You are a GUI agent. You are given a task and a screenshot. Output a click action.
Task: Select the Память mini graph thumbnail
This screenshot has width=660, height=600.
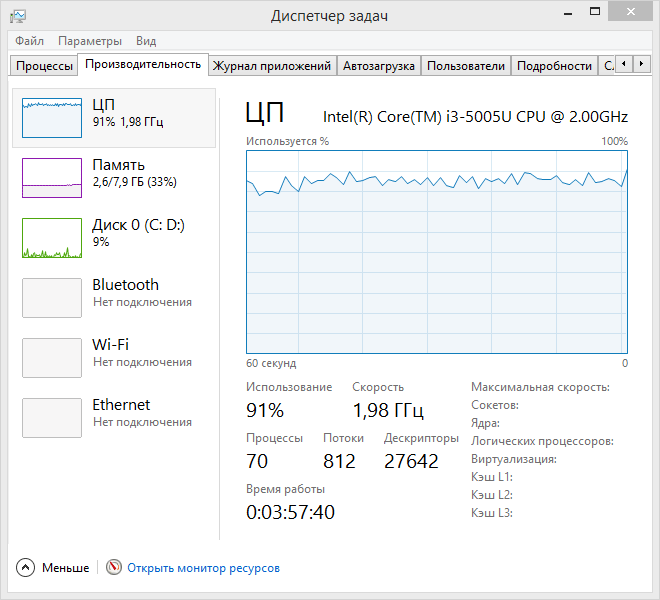(x=52, y=178)
